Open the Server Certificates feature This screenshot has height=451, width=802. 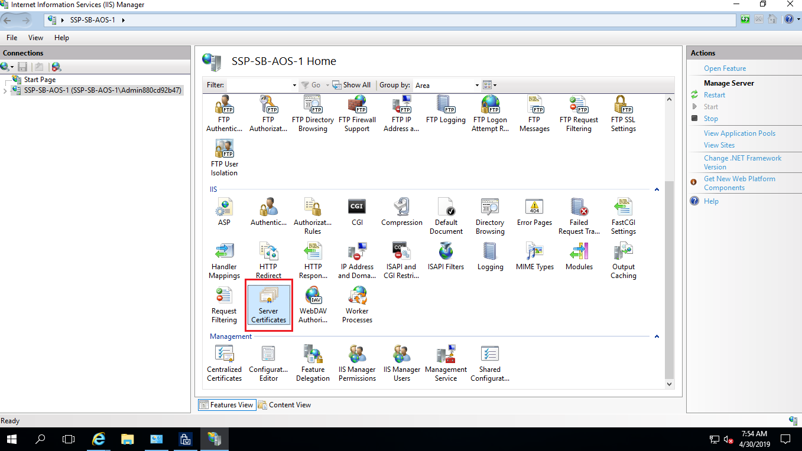268,305
